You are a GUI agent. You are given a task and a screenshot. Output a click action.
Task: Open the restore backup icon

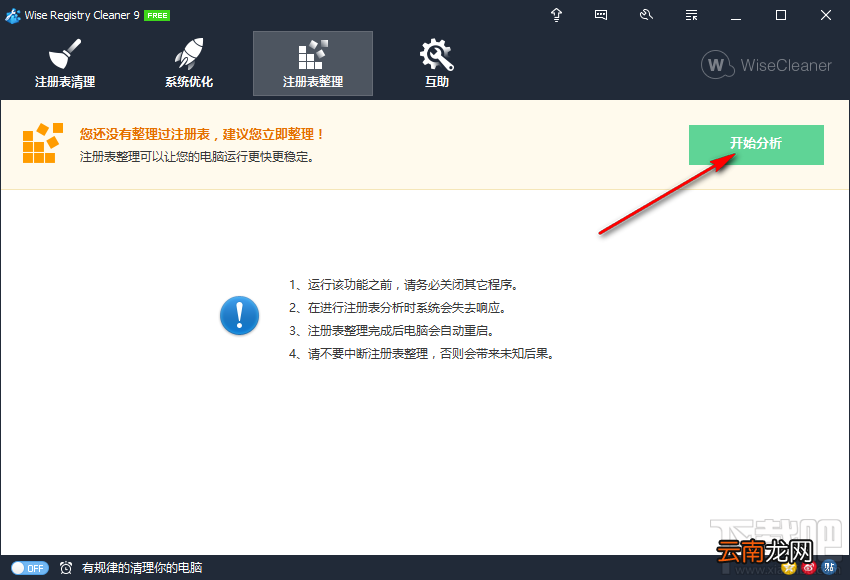click(x=646, y=15)
